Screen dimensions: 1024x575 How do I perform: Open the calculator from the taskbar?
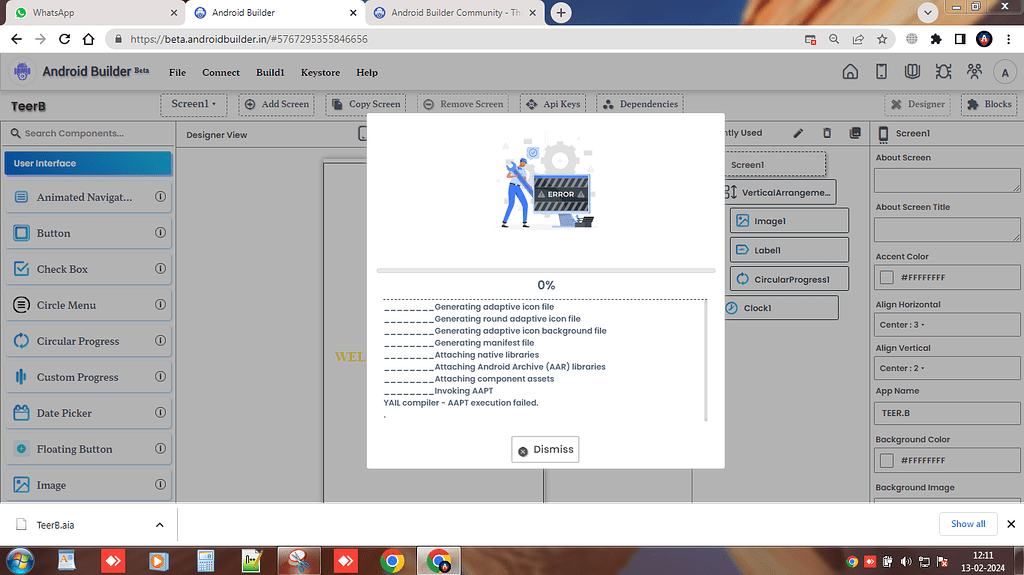pos(206,561)
